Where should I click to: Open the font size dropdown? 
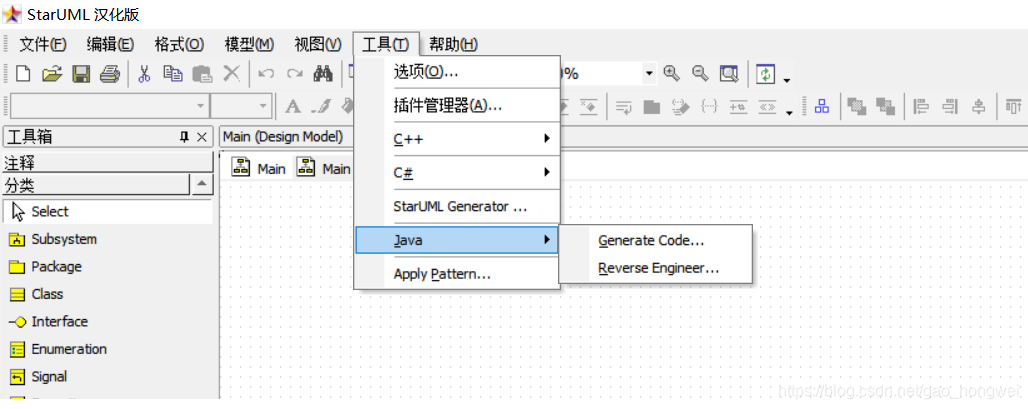pyautogui.click(x=264, y=106)
